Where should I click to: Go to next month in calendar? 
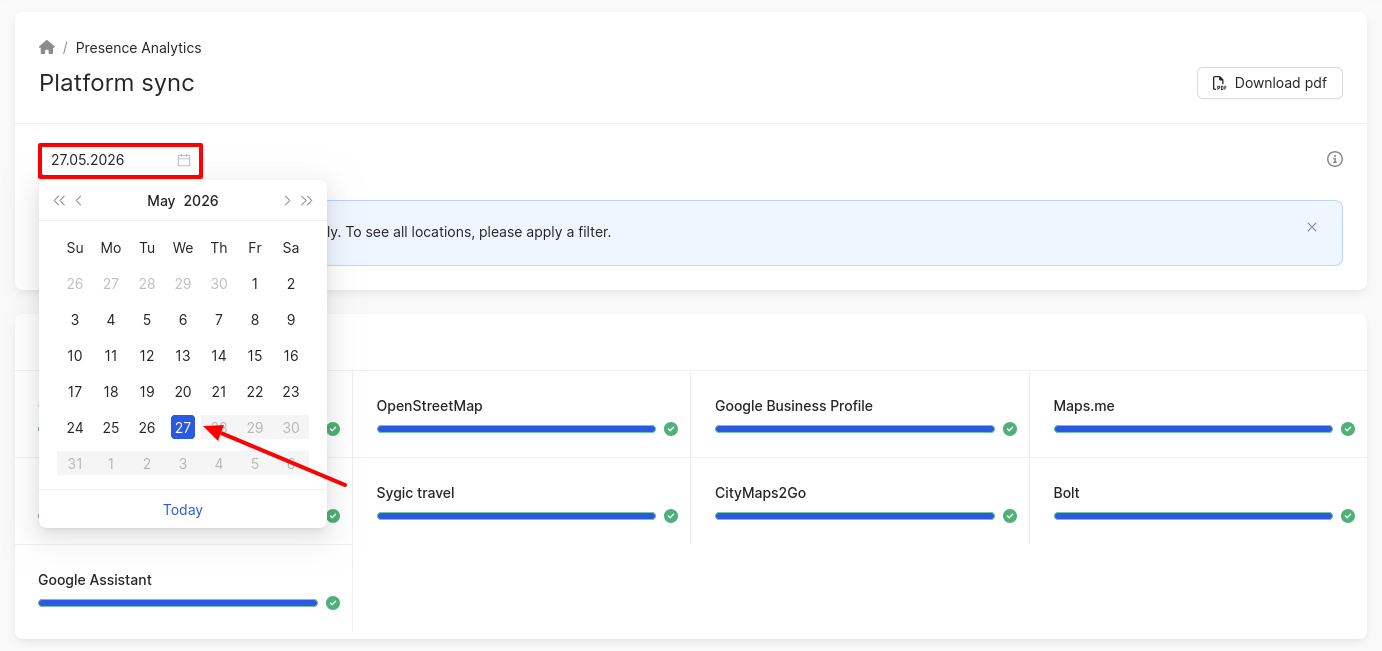[287, 201]
